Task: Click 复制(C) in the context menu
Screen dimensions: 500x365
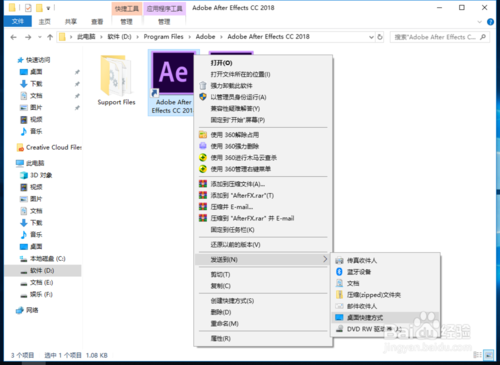Action: click(x=263, y=286)
